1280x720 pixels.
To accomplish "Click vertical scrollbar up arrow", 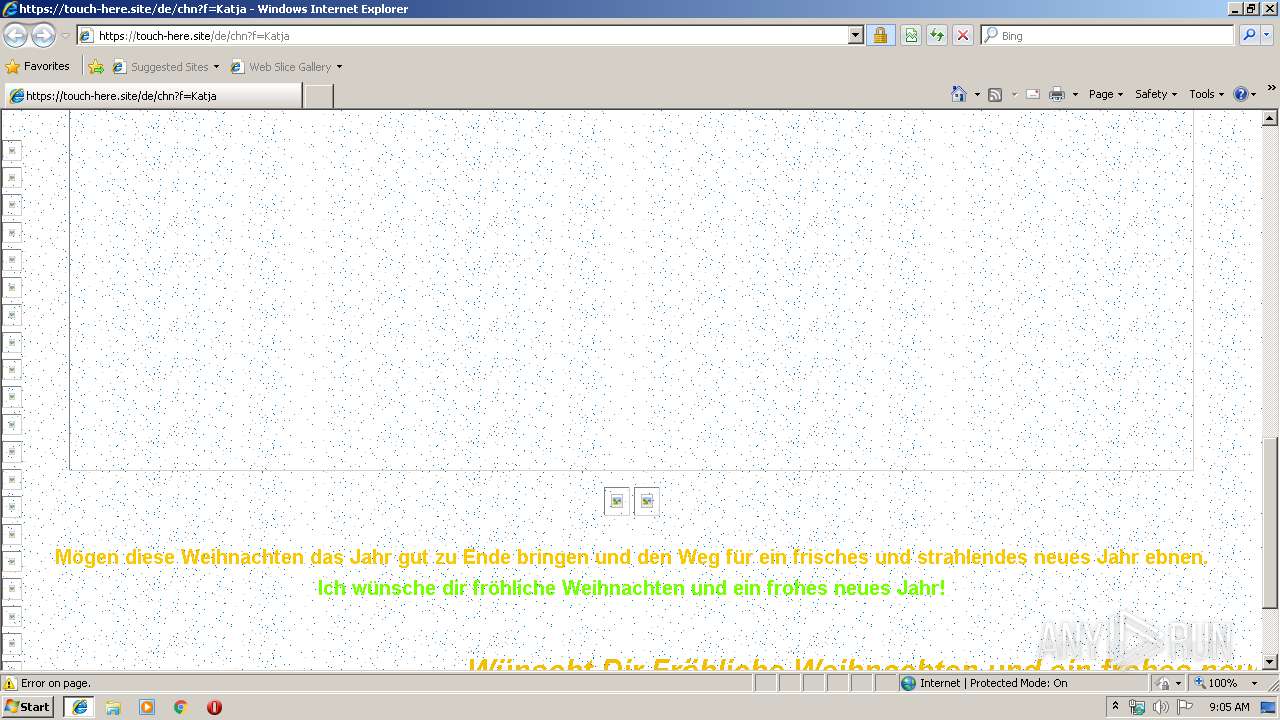I will click(x=1270, y=118).
